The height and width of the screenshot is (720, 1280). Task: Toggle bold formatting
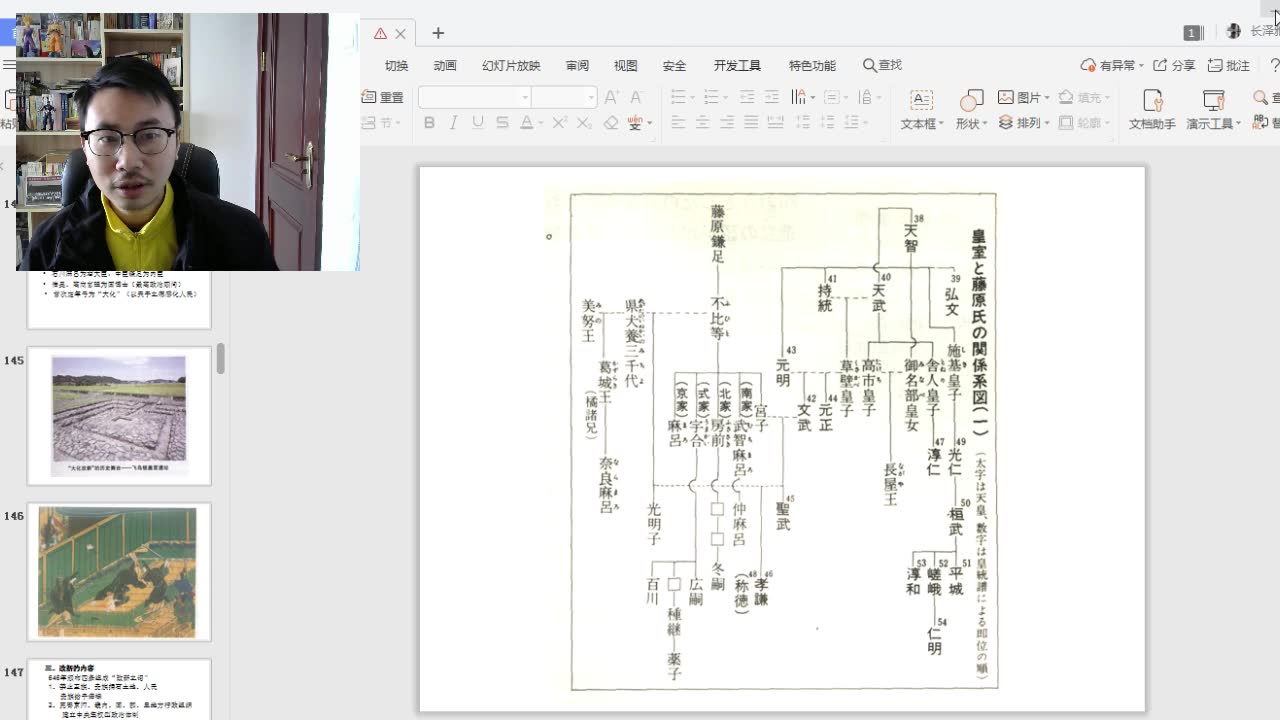pyautogui.click(x=429, y=123)
